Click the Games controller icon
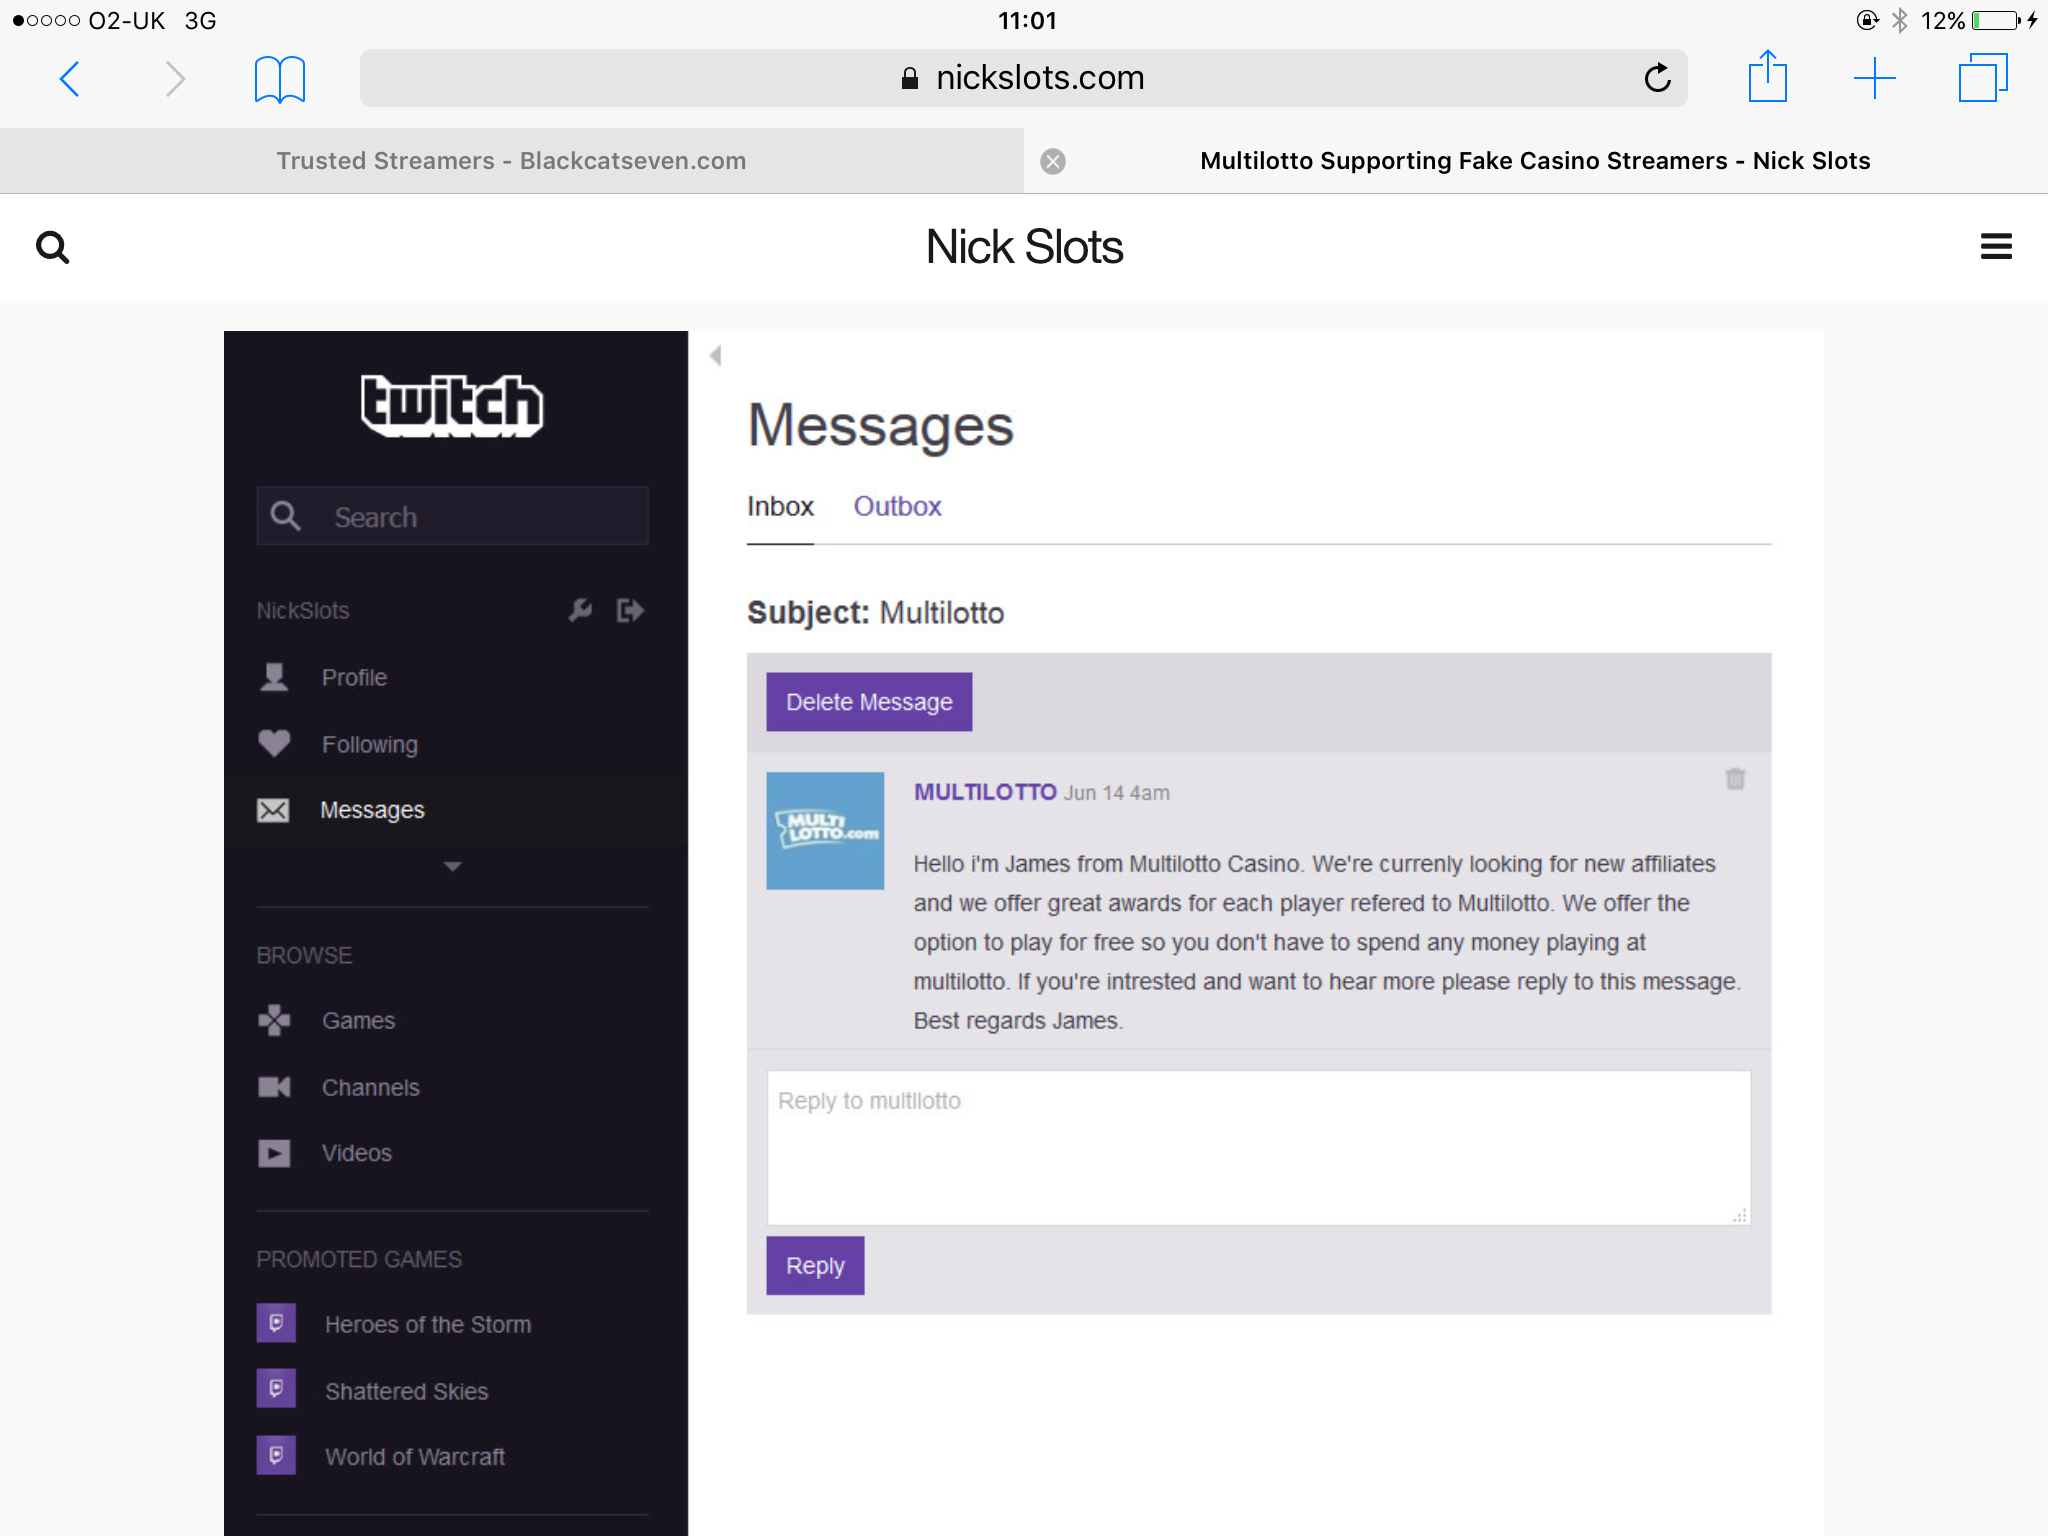The width and height of the screenshot is (2048, 1536). click(x=274, y=1020)
